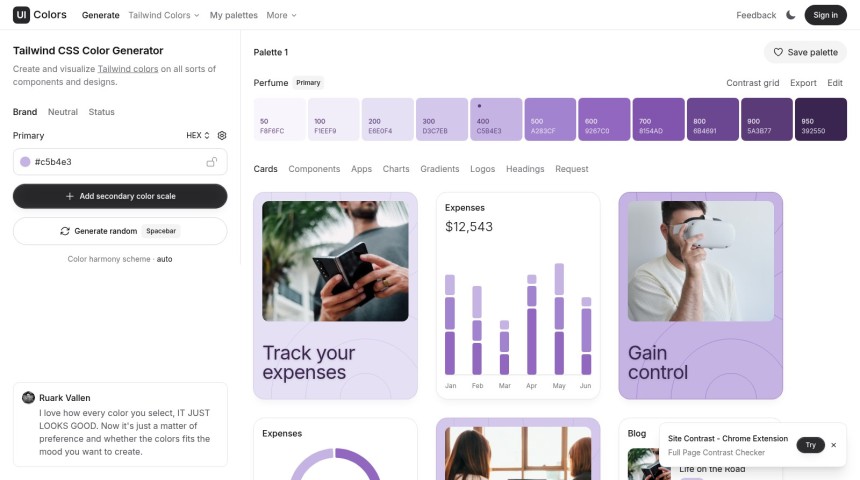Click Save palette button
This screenshot has height=480, width=860.
[x=805, y=52]
